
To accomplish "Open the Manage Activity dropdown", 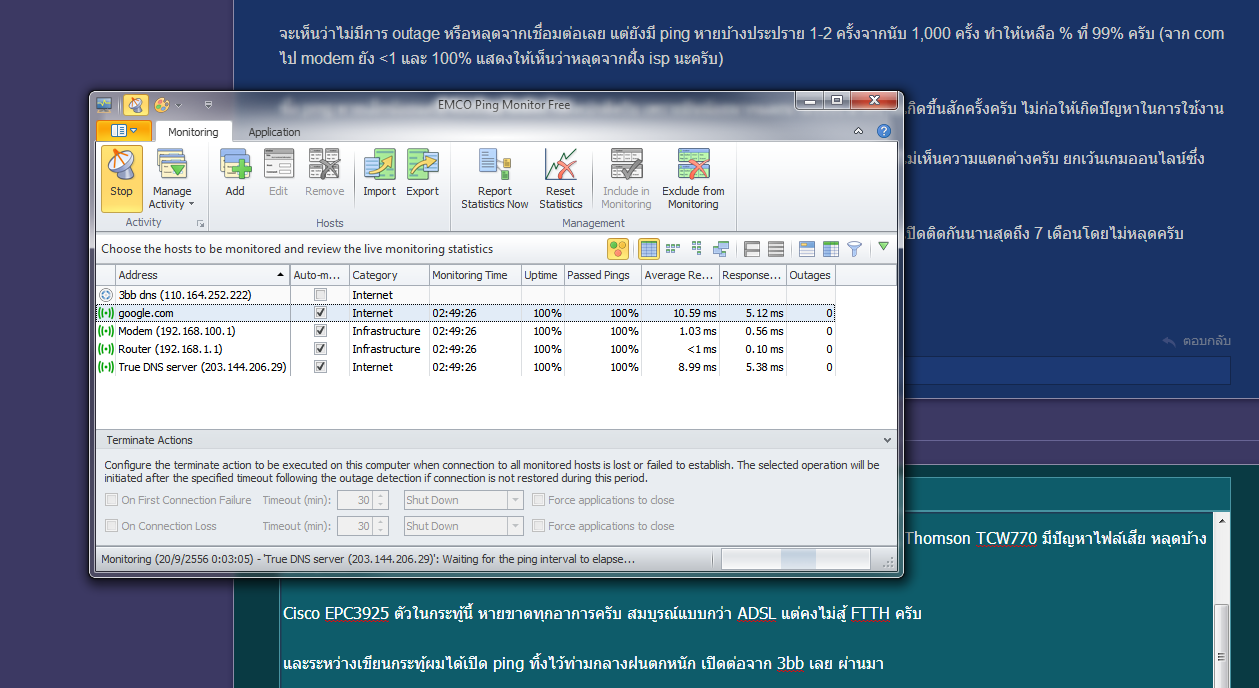I will point(172,180).
